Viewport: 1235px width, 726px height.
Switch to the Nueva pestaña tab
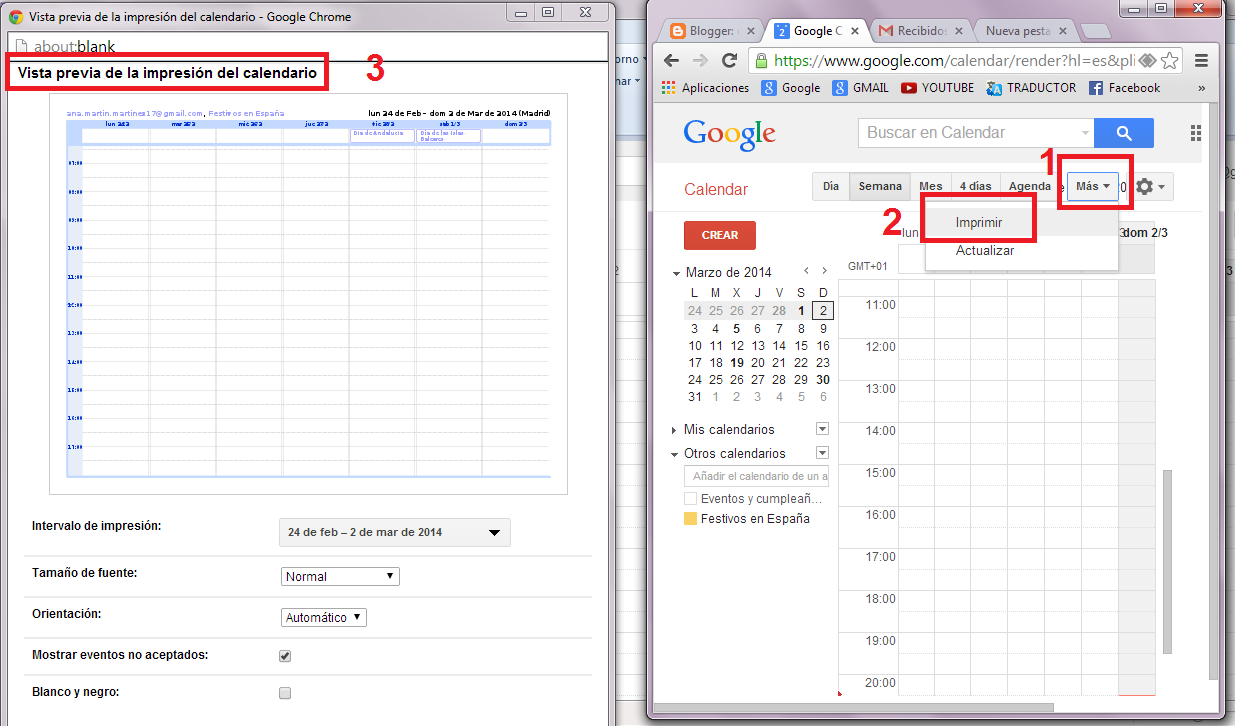pos(1020,31)
